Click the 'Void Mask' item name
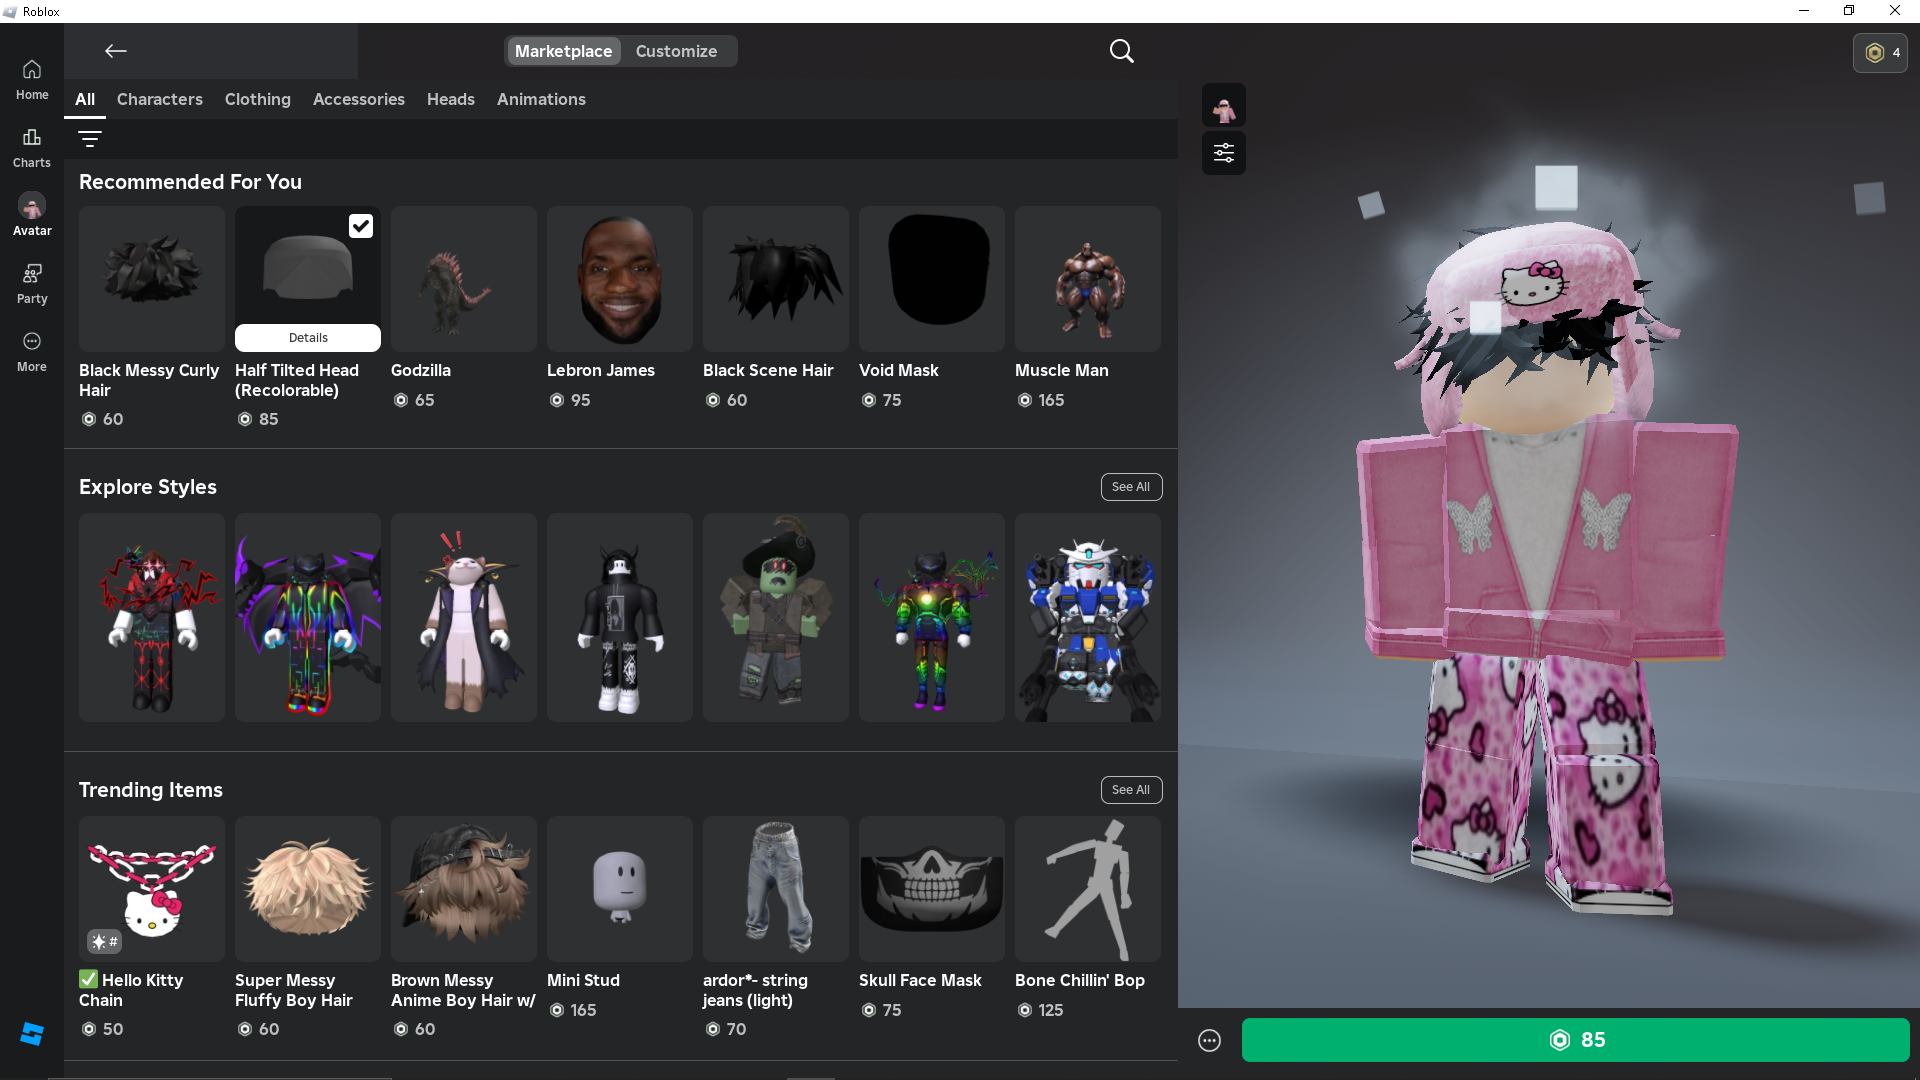The image size is (1920, 1080). pos(899,370)
